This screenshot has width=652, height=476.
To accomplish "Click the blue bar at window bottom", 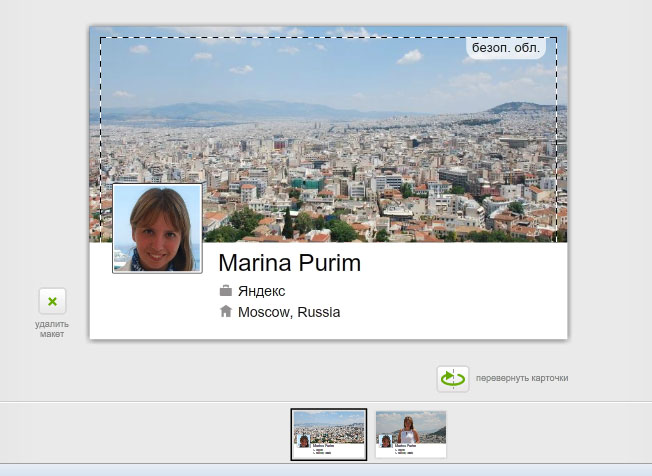I will [x=326, y=469].
